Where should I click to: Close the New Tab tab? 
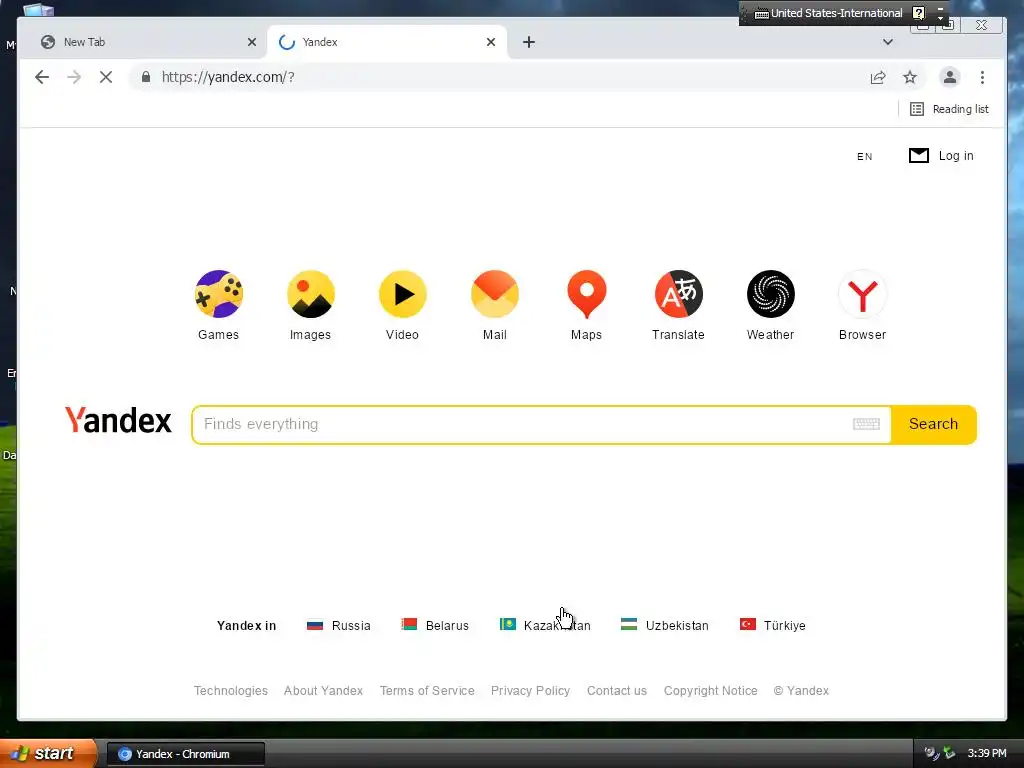click(x=252, y=42)
